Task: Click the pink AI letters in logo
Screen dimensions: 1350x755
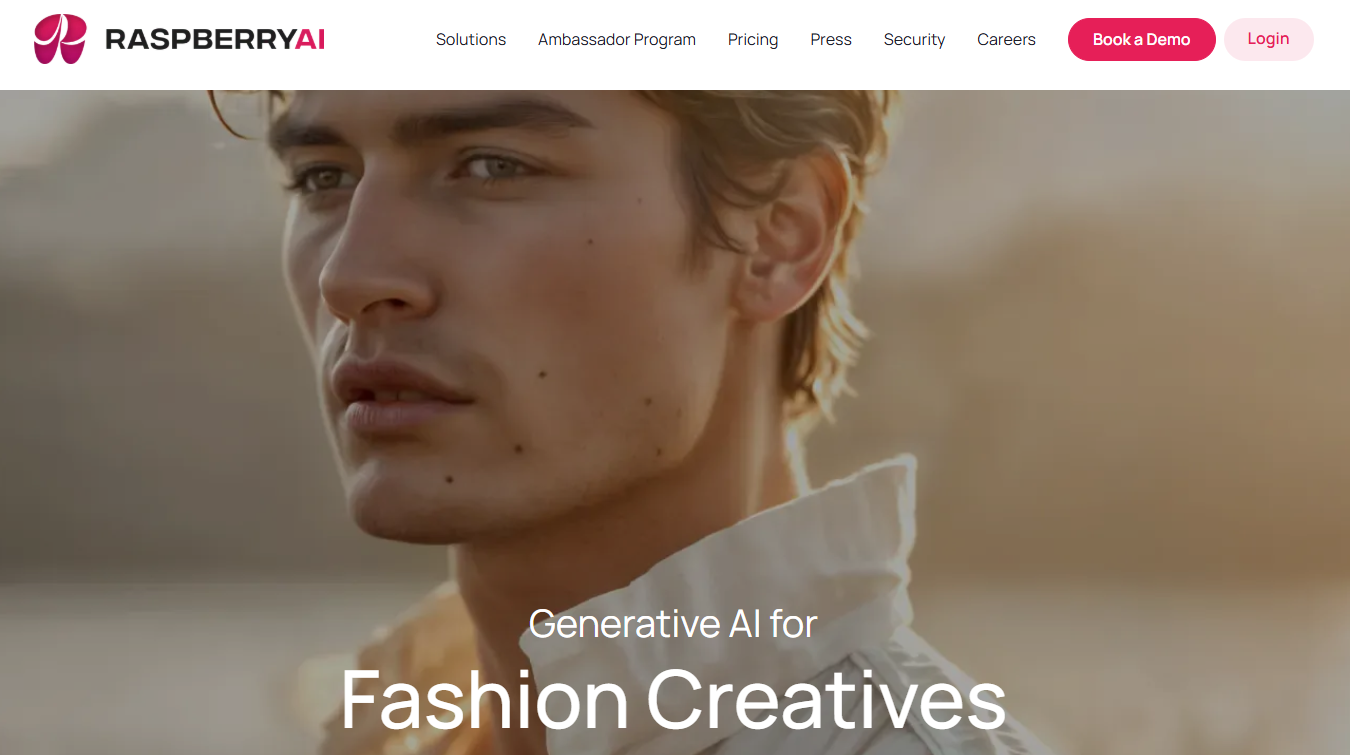Action: pos(311,40)
